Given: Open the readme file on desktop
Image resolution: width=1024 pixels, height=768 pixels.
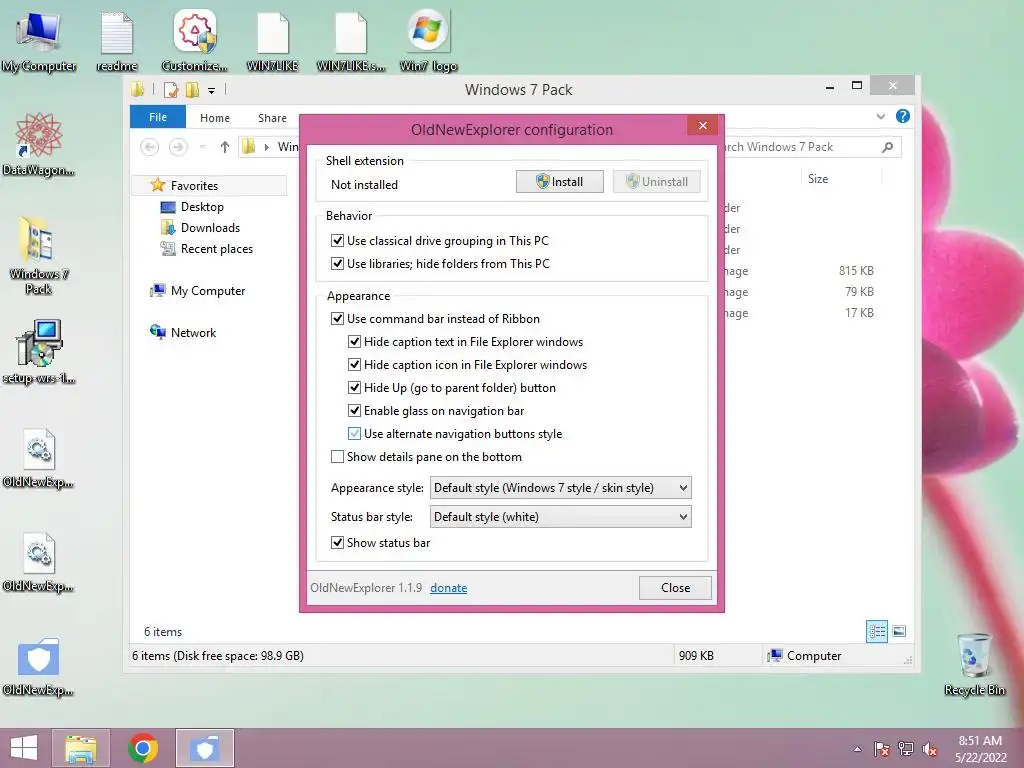Looking at the screenshot, I should 117,41.
